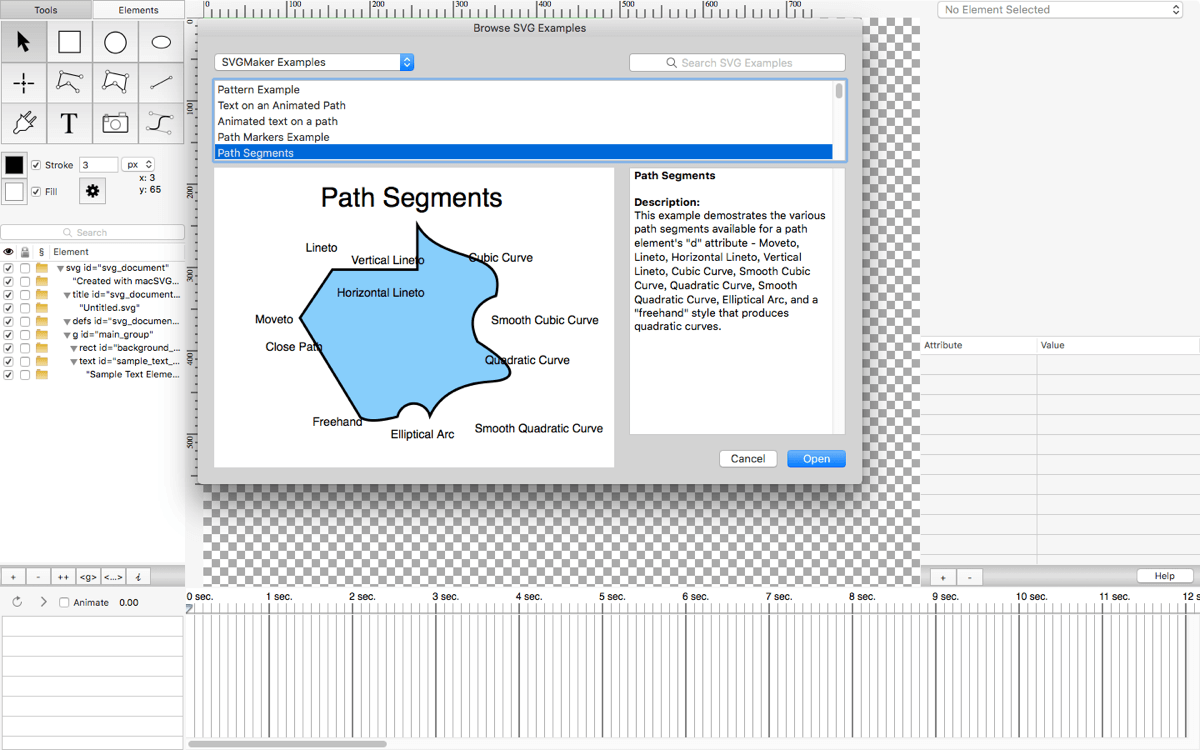Open the px stroke unit dropdown
Image resolution: width=1200 pixels, height=750 pixels.
coord(138,165)
